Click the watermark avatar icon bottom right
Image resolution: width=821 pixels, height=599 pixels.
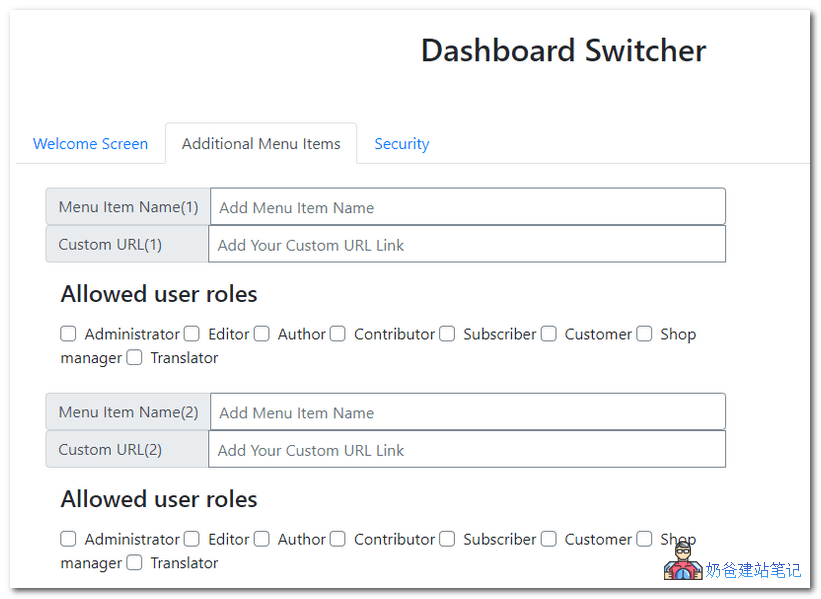[x=682, y=563]
